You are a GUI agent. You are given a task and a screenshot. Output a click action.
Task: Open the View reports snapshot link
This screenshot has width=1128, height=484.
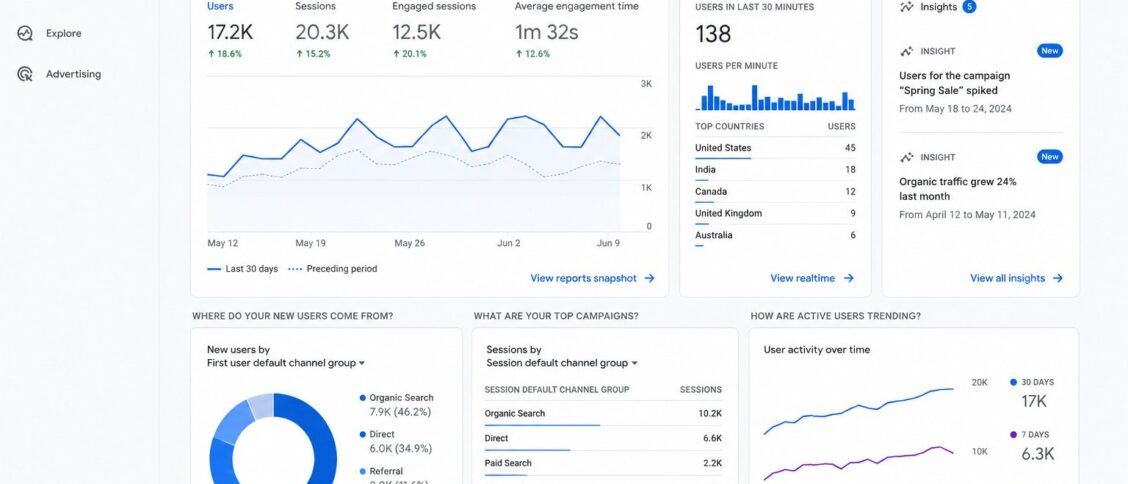point(583,278)
